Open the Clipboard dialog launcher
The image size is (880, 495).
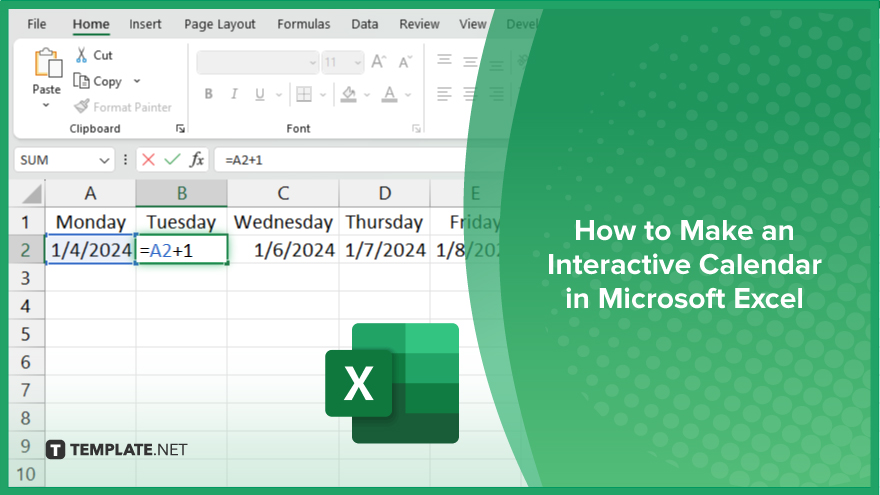(180, 129)
